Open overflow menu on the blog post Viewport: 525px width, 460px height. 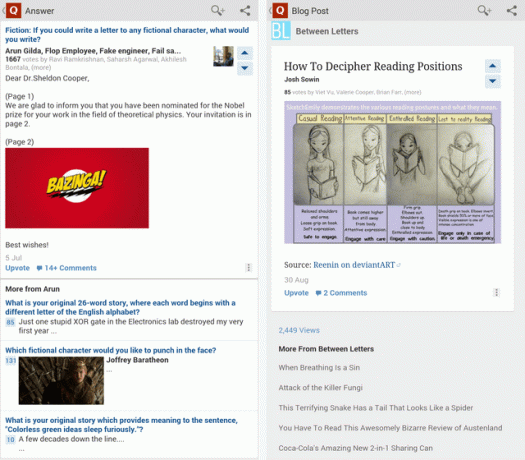[497, 293]
